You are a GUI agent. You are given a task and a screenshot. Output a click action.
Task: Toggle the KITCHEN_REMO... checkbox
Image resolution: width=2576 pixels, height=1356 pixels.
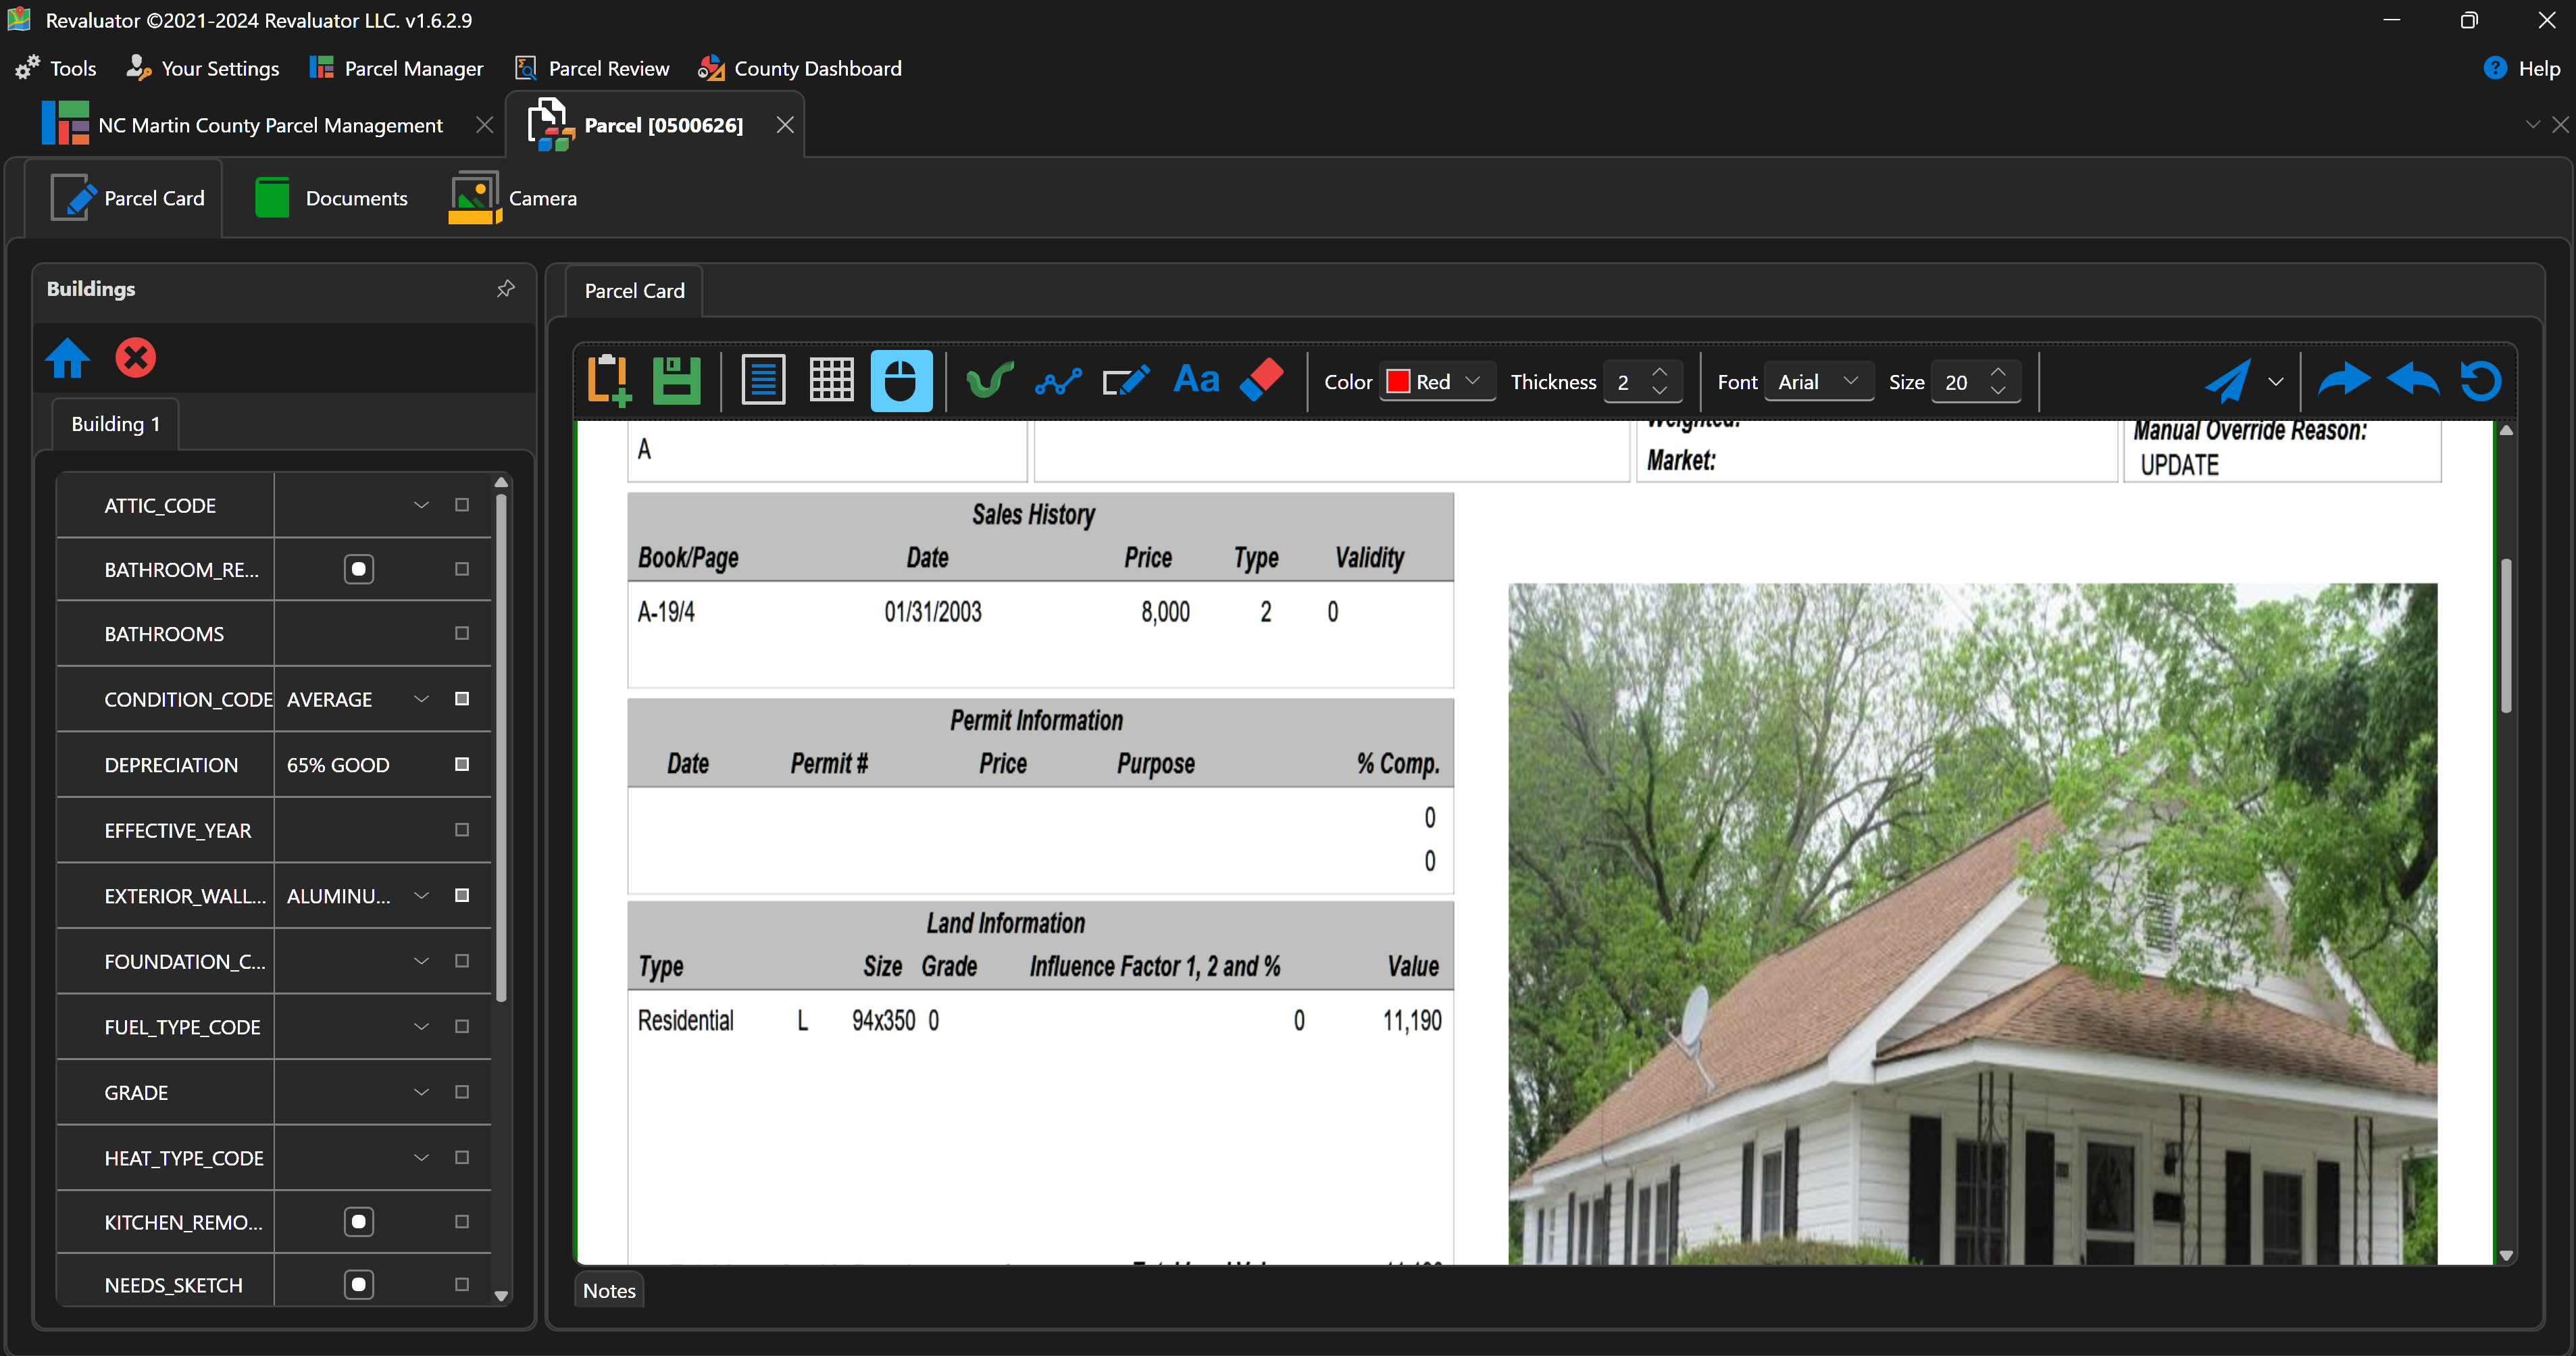(x=358, y=1222)
